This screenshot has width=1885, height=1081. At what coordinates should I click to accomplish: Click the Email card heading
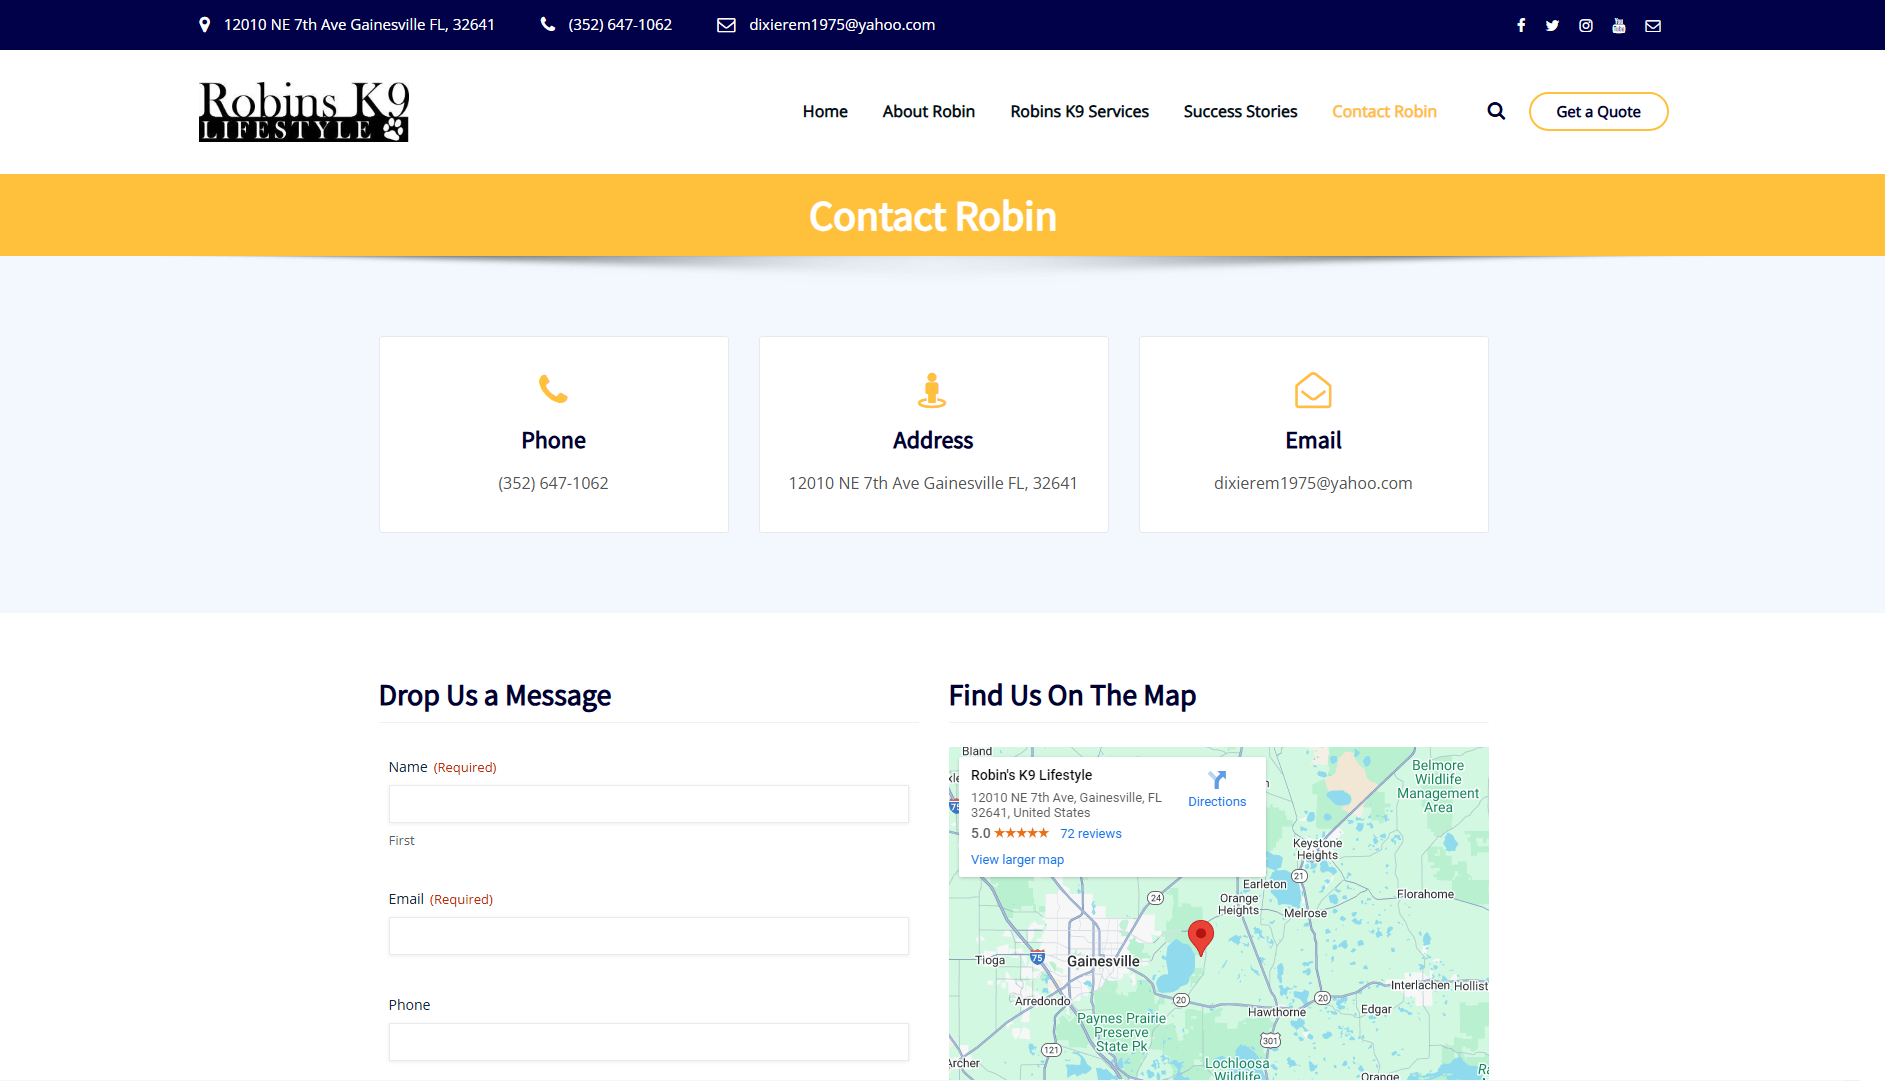(1313, 441)
